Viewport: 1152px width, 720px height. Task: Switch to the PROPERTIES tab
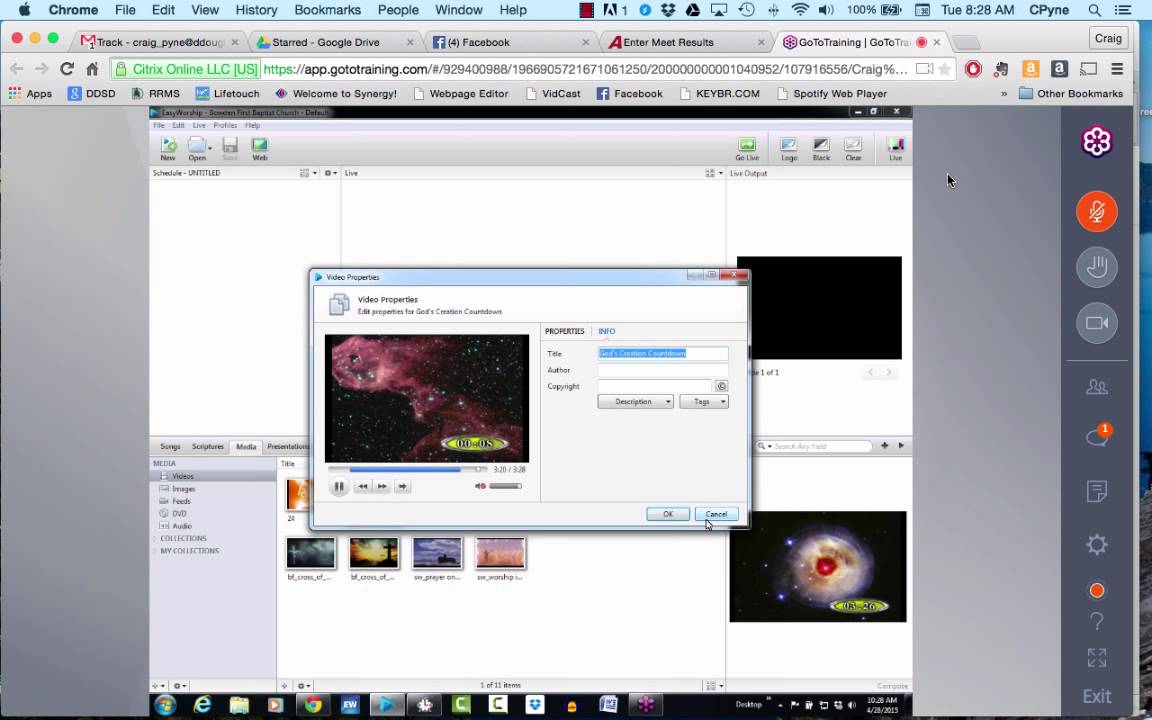pyautogui.click(x=564, y=331)
